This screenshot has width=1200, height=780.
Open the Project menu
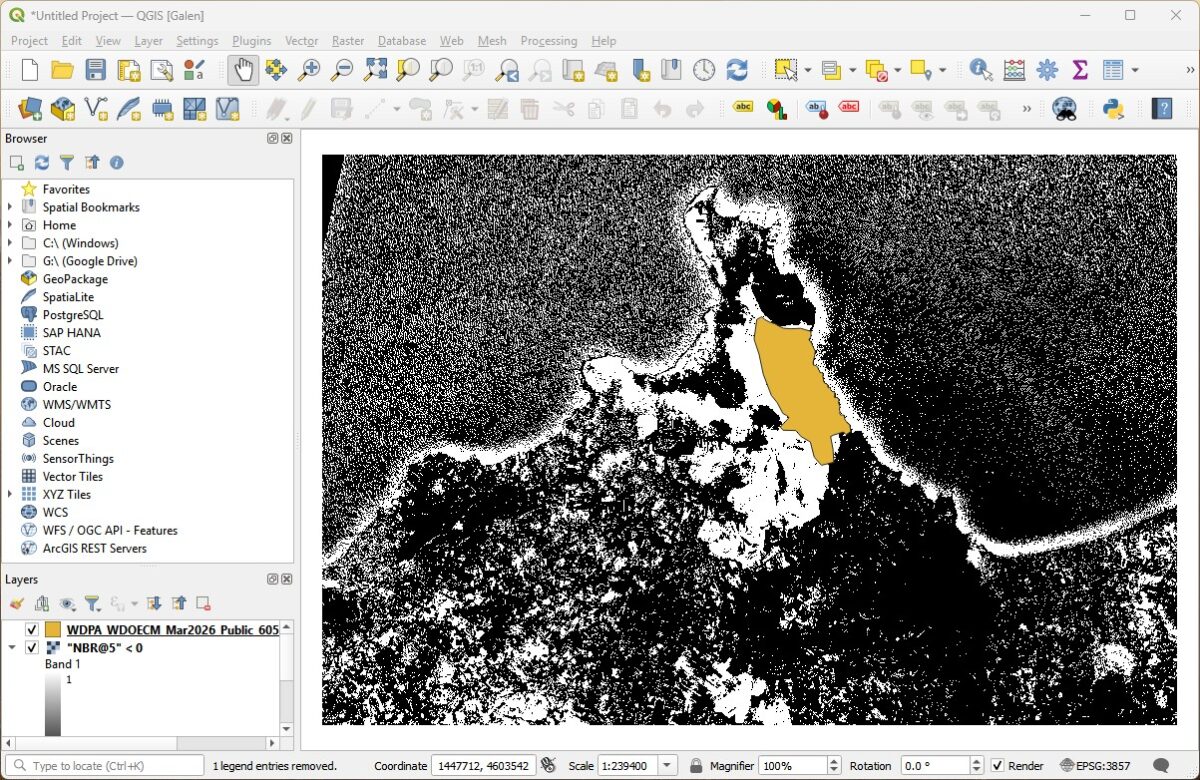pos(29,41)
